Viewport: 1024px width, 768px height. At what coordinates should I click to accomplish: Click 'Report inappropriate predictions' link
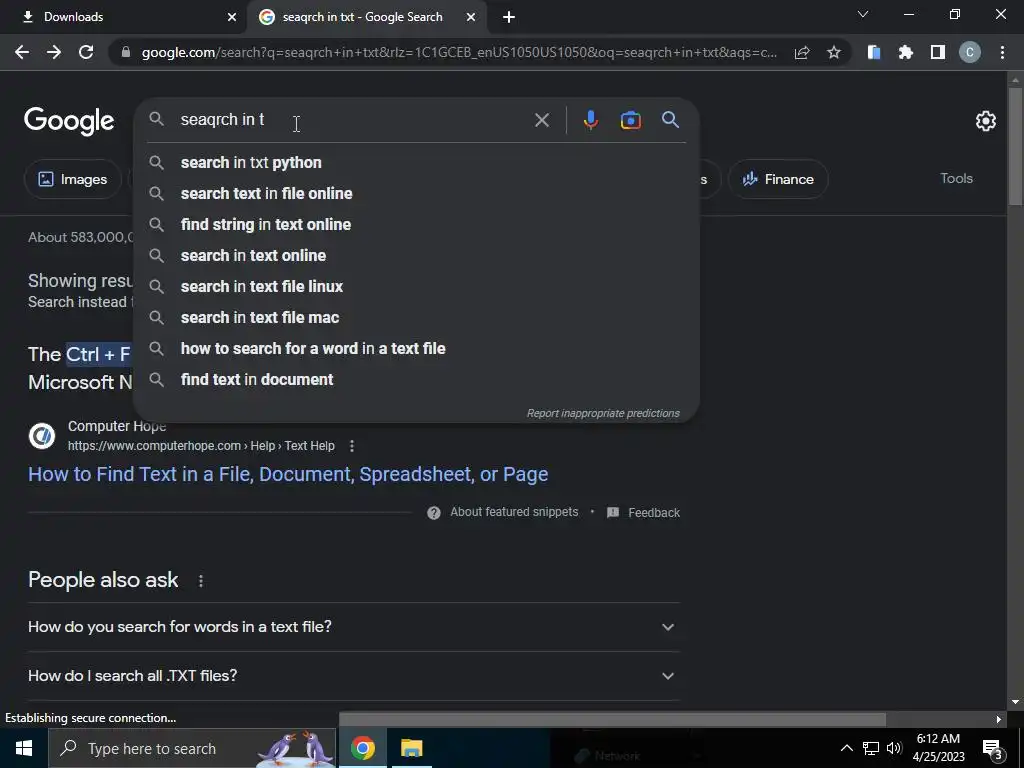[603, 413]
